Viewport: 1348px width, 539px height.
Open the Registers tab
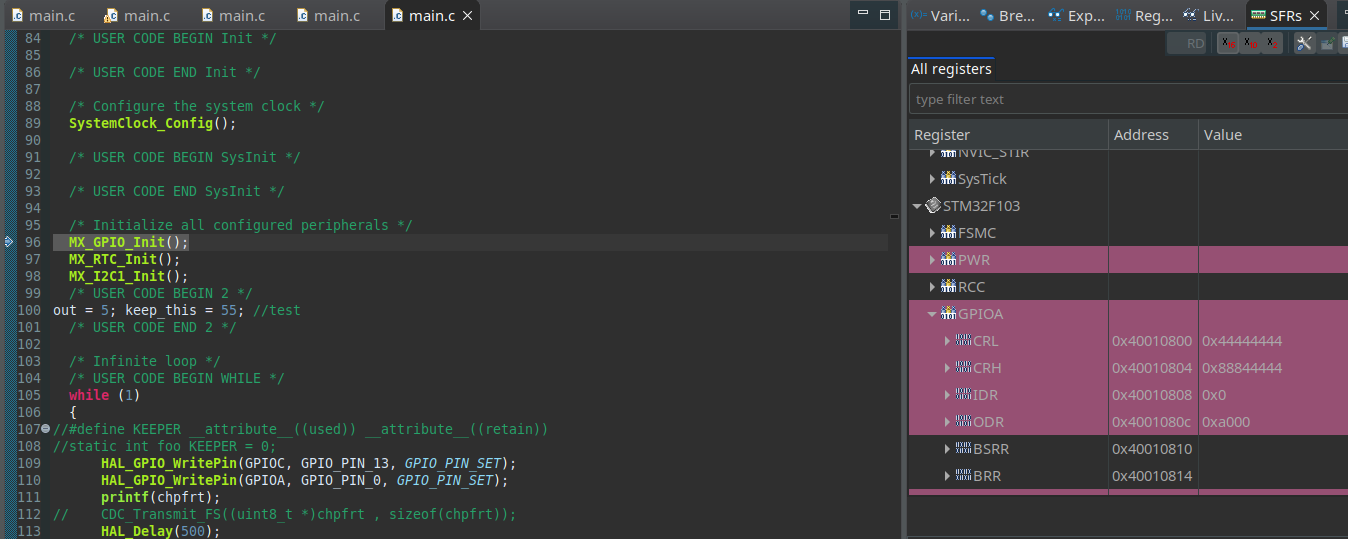tap(1145, 15)
